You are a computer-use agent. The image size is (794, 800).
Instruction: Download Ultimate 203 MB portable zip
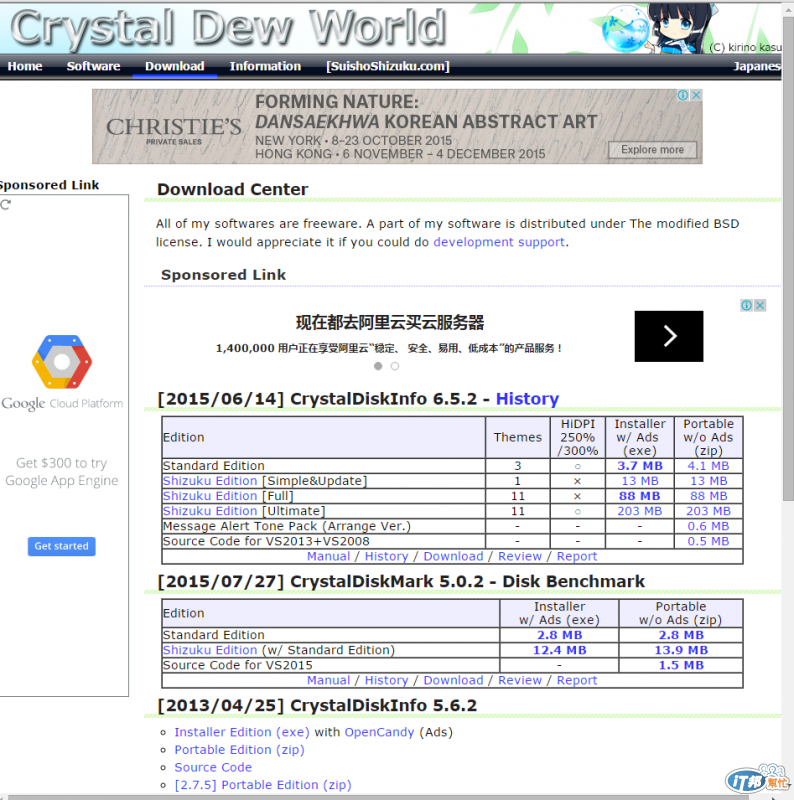708,511
